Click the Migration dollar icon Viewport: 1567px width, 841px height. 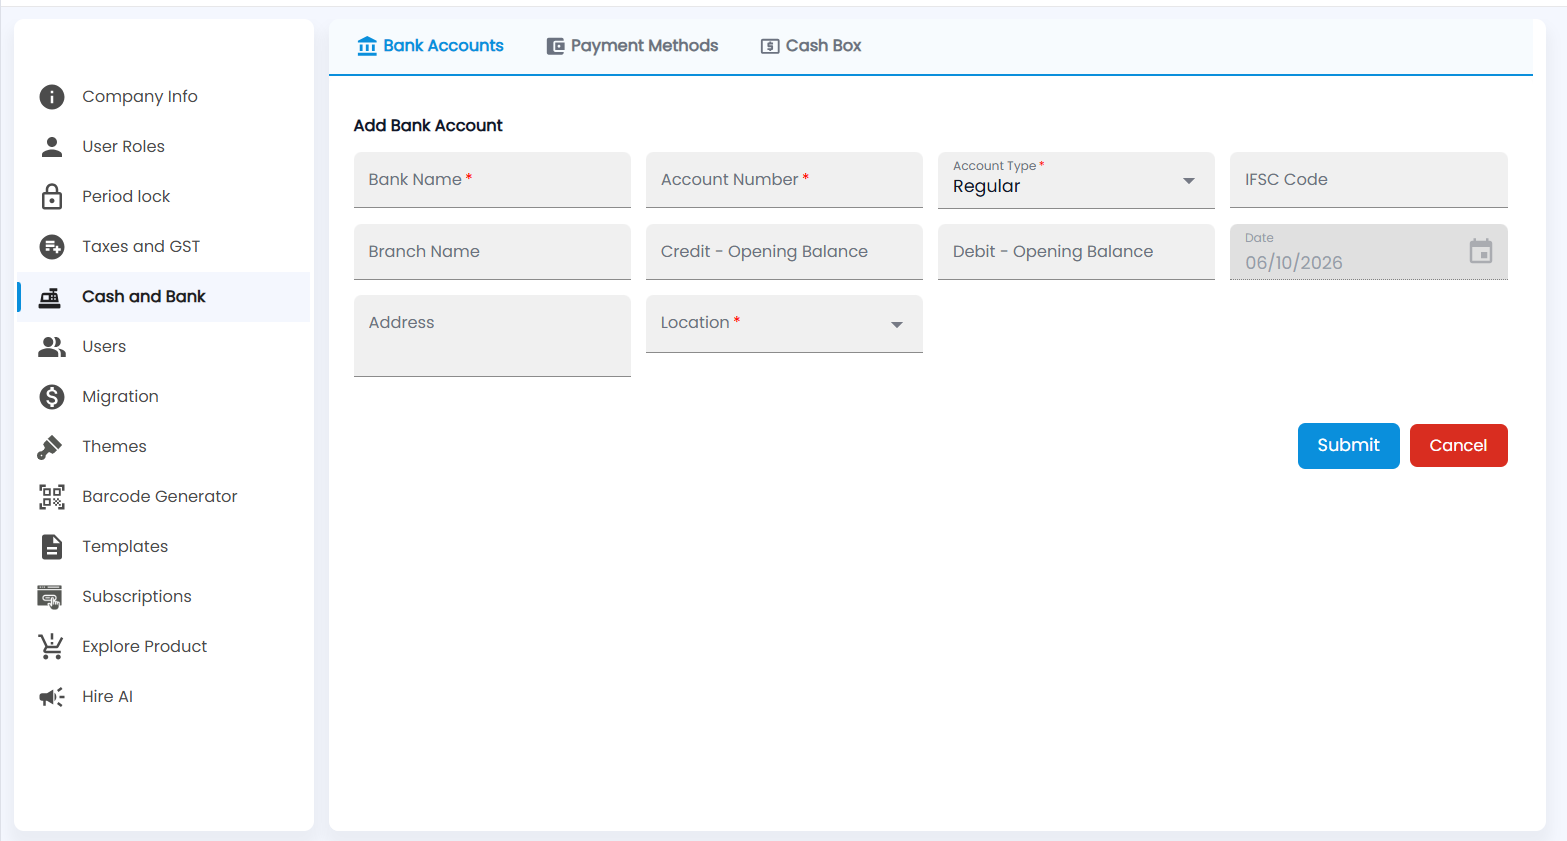coord(52,397)
